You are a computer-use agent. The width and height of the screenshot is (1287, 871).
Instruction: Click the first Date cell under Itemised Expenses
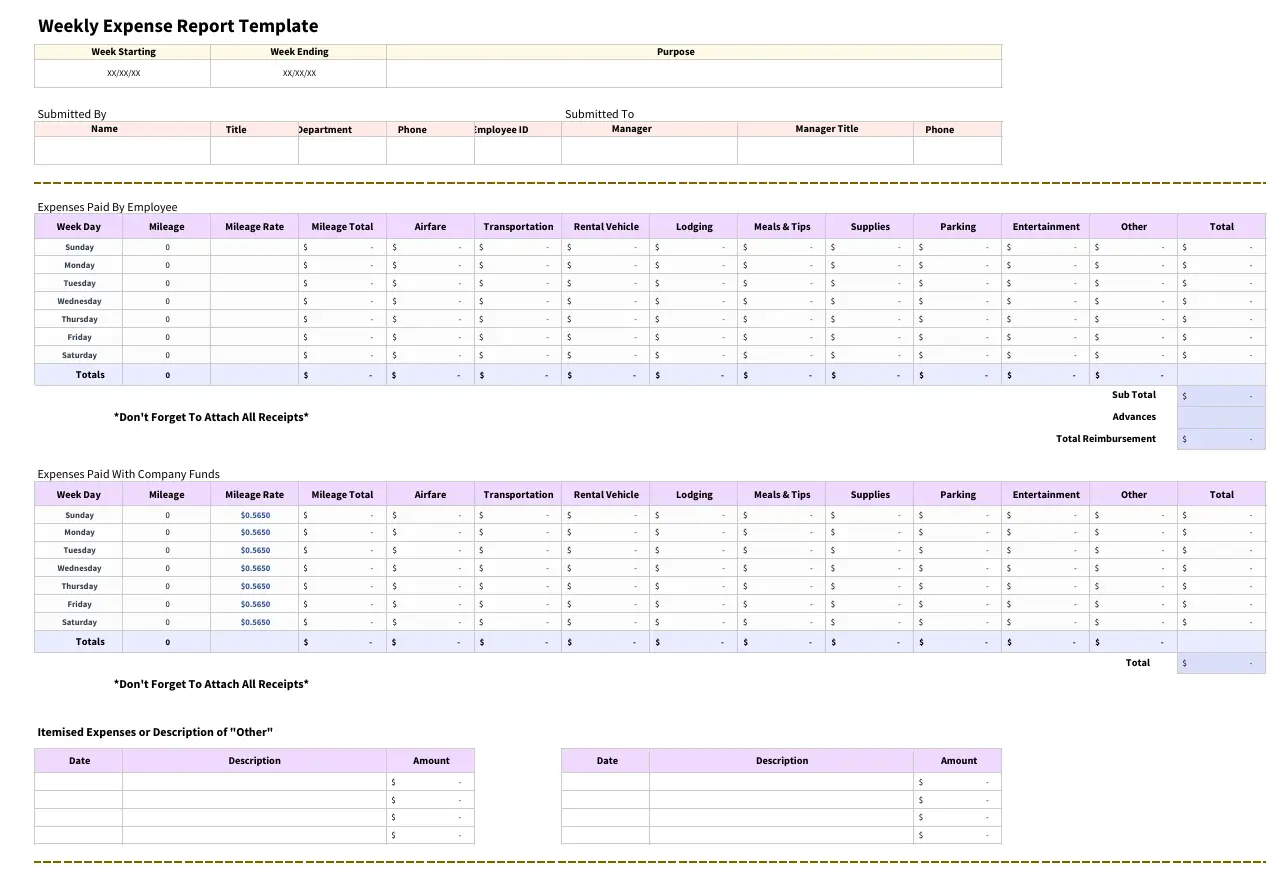pos(79,780)
